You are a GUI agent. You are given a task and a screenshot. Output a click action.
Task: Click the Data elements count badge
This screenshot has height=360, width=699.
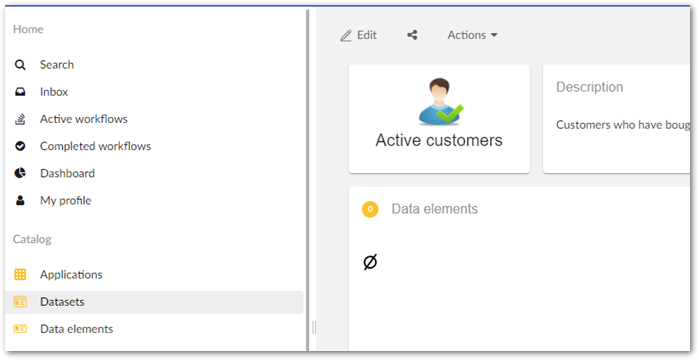370,209
